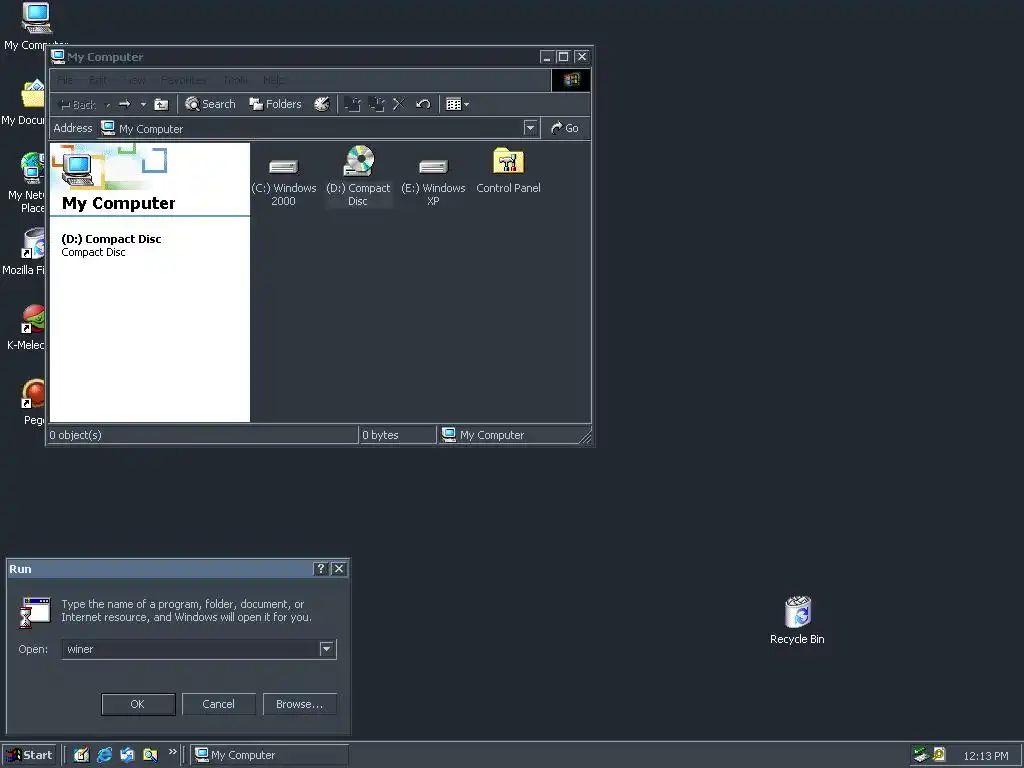
Task: Click the yellow disc tray icon
Action: pyautogui.click(x=939, y=755)
